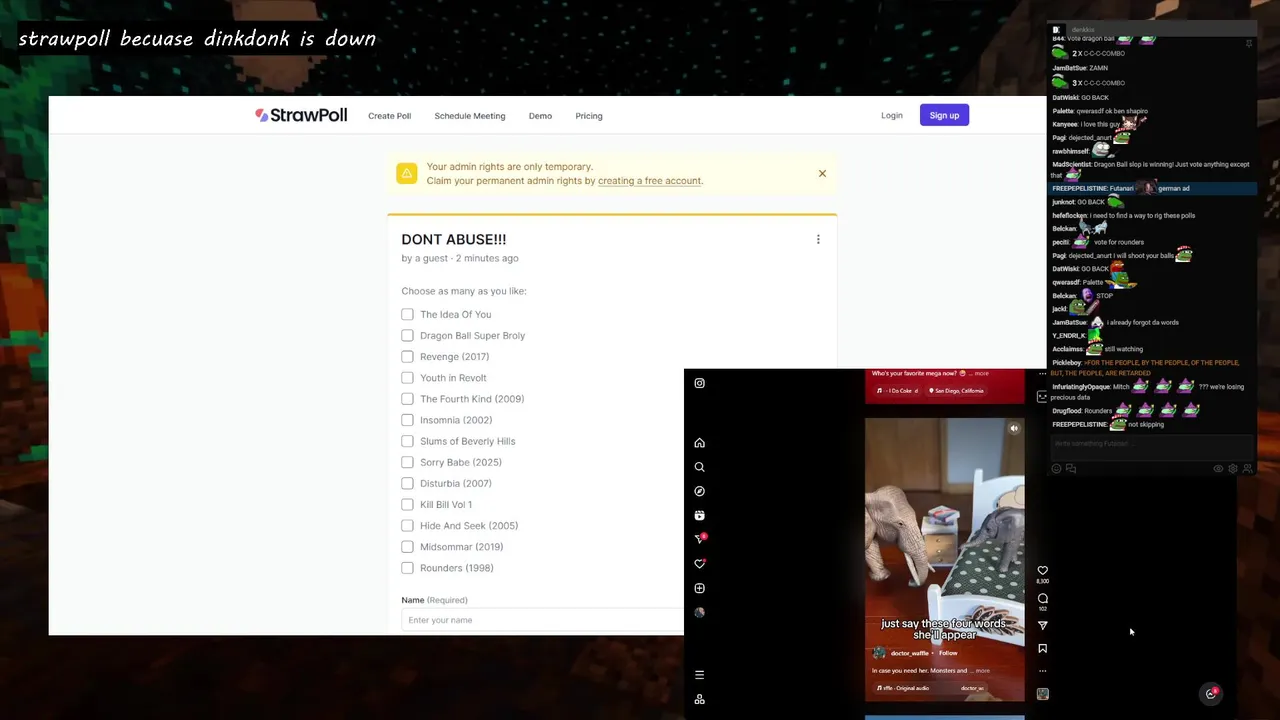This screenshot has height=720, width=1280.
Task: Check Insomnia (2002) option
Action: coord(407,420)
